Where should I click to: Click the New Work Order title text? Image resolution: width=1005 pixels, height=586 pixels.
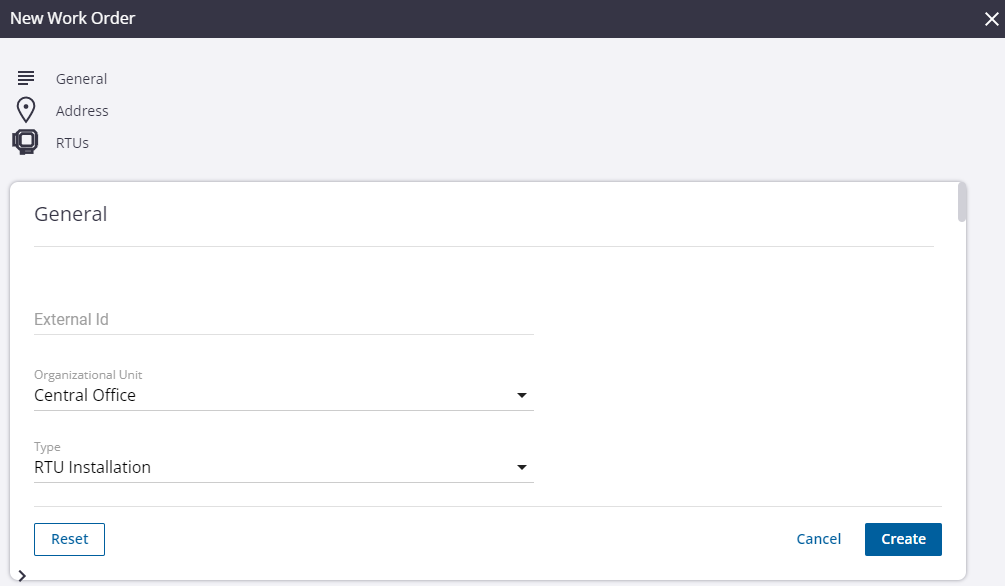point(72,18)
